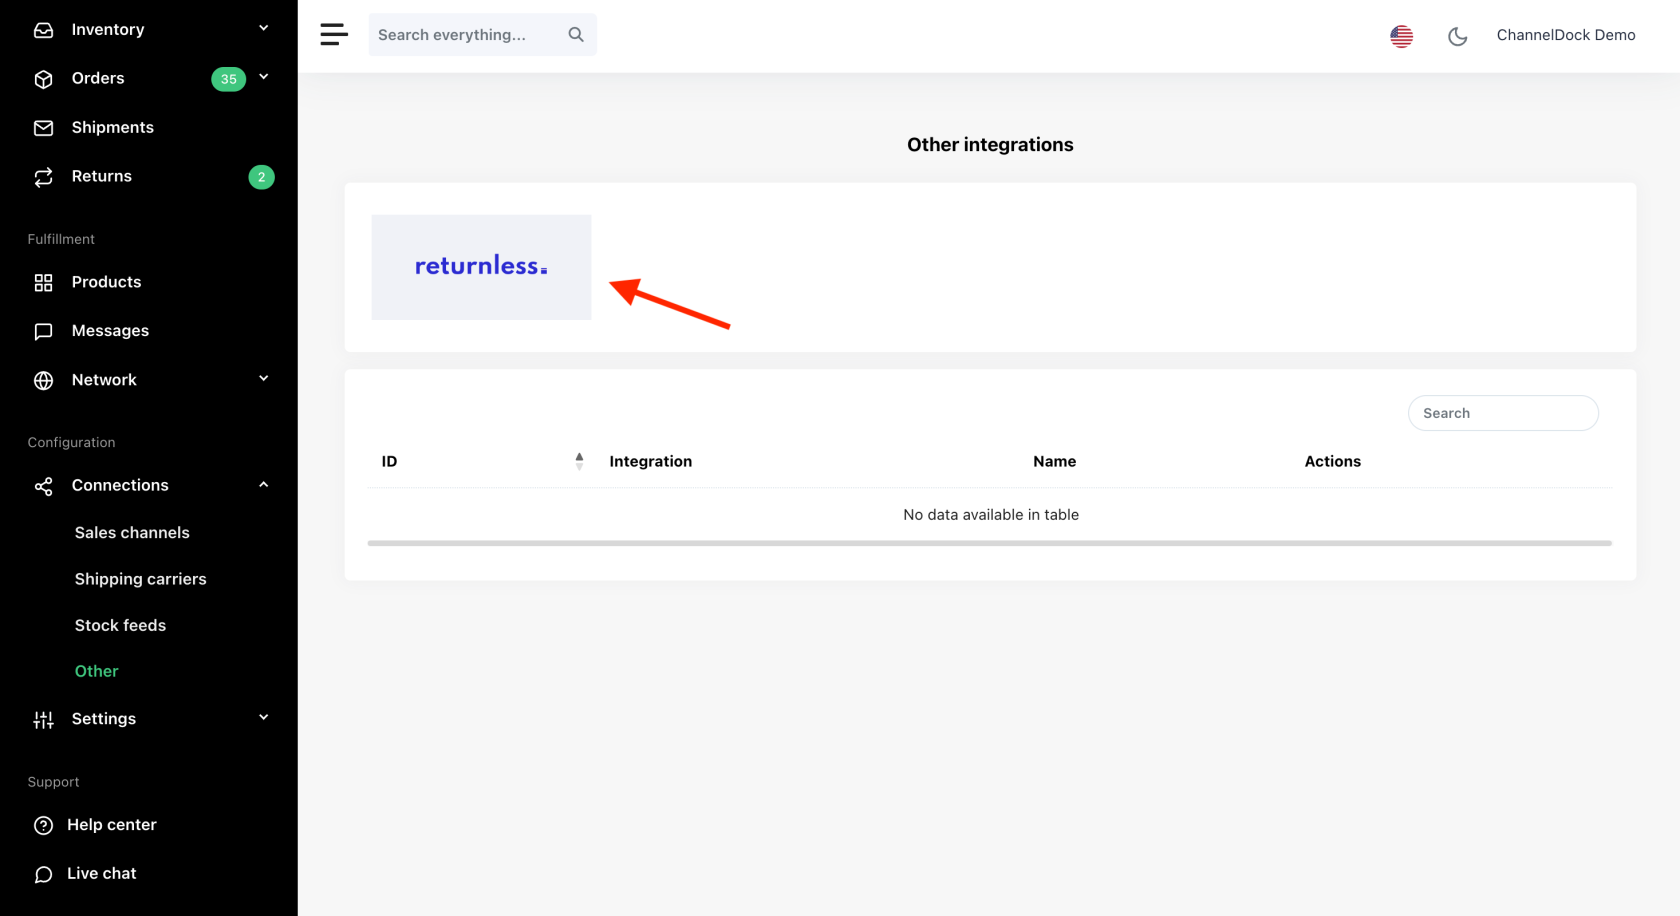
Task: Click the Name column header
Action: point(1055,461)
